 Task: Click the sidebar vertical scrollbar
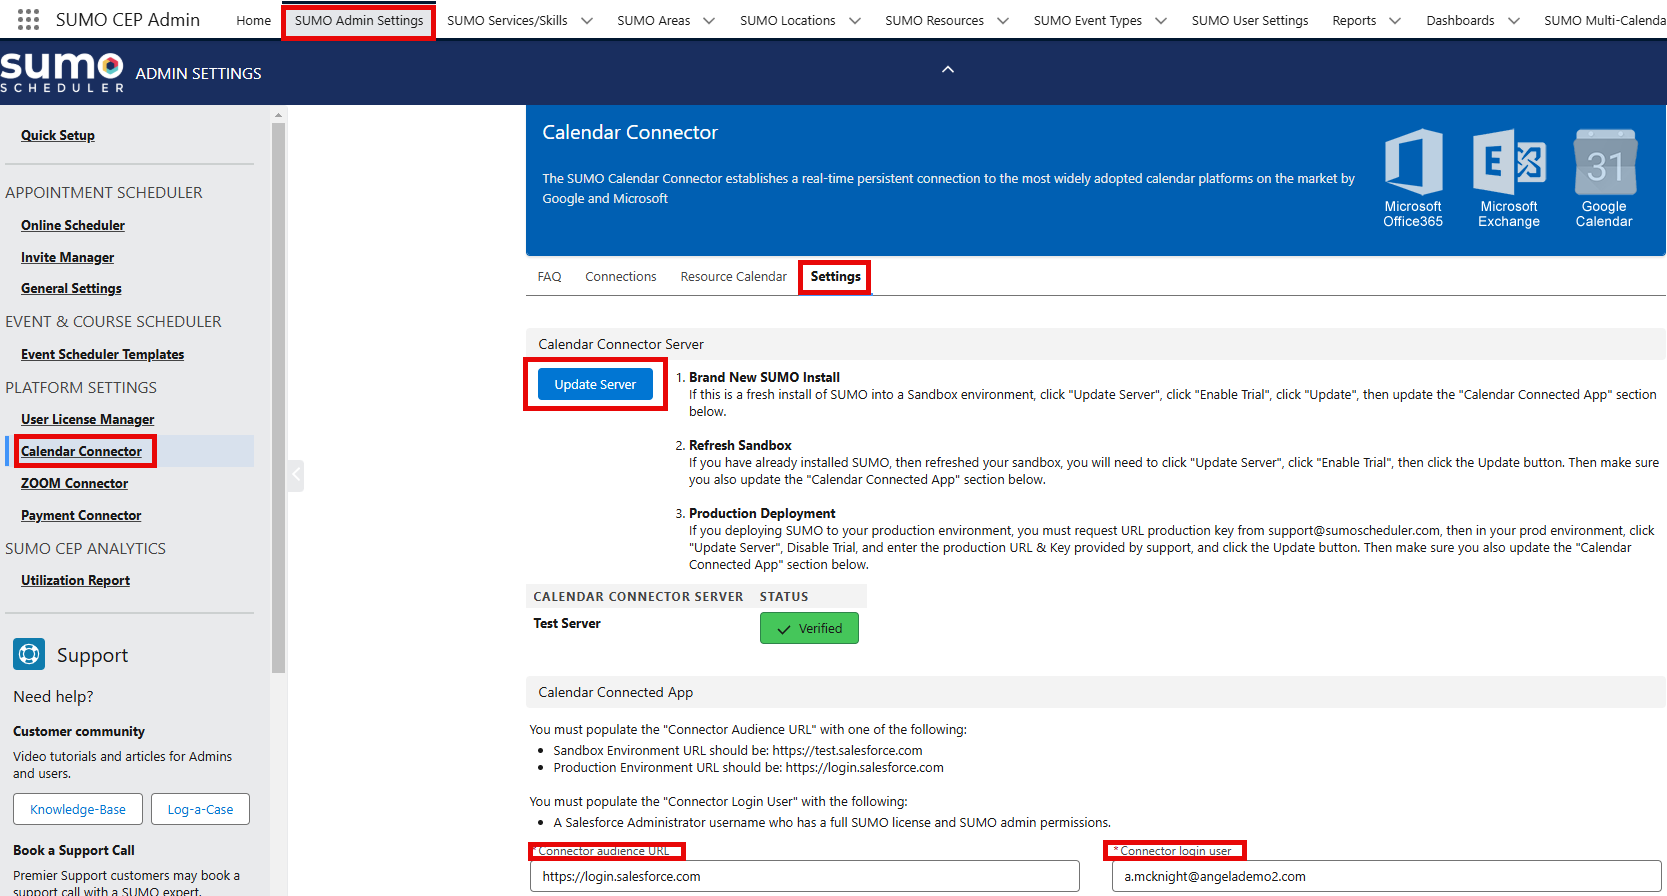278,400
